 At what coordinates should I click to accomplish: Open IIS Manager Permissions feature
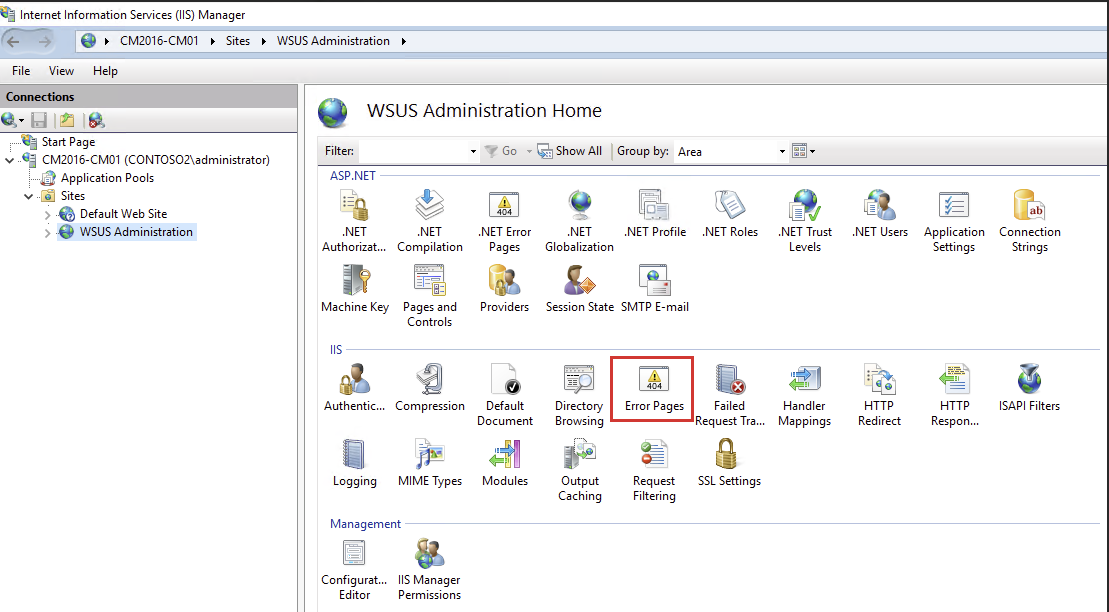tap(429, 570)
